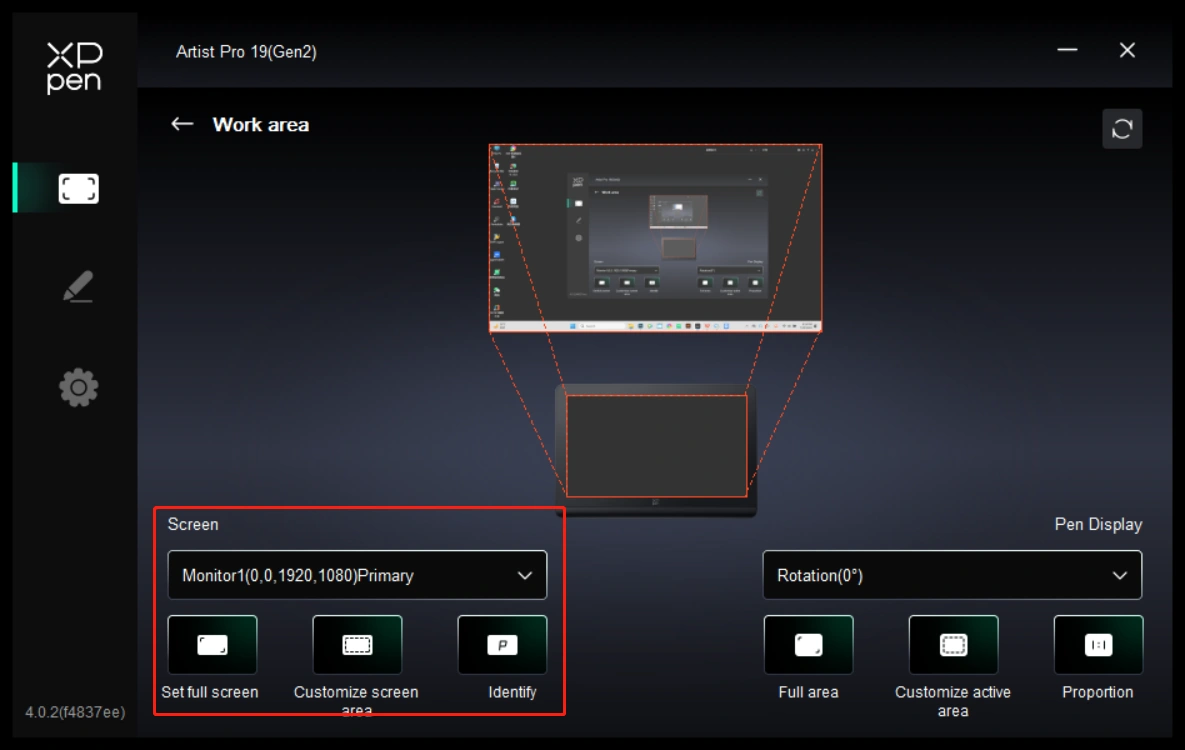Select the Full area button under Pen Display
Viewport: 1185px width, 750px height.
click(x=808, y=645)
